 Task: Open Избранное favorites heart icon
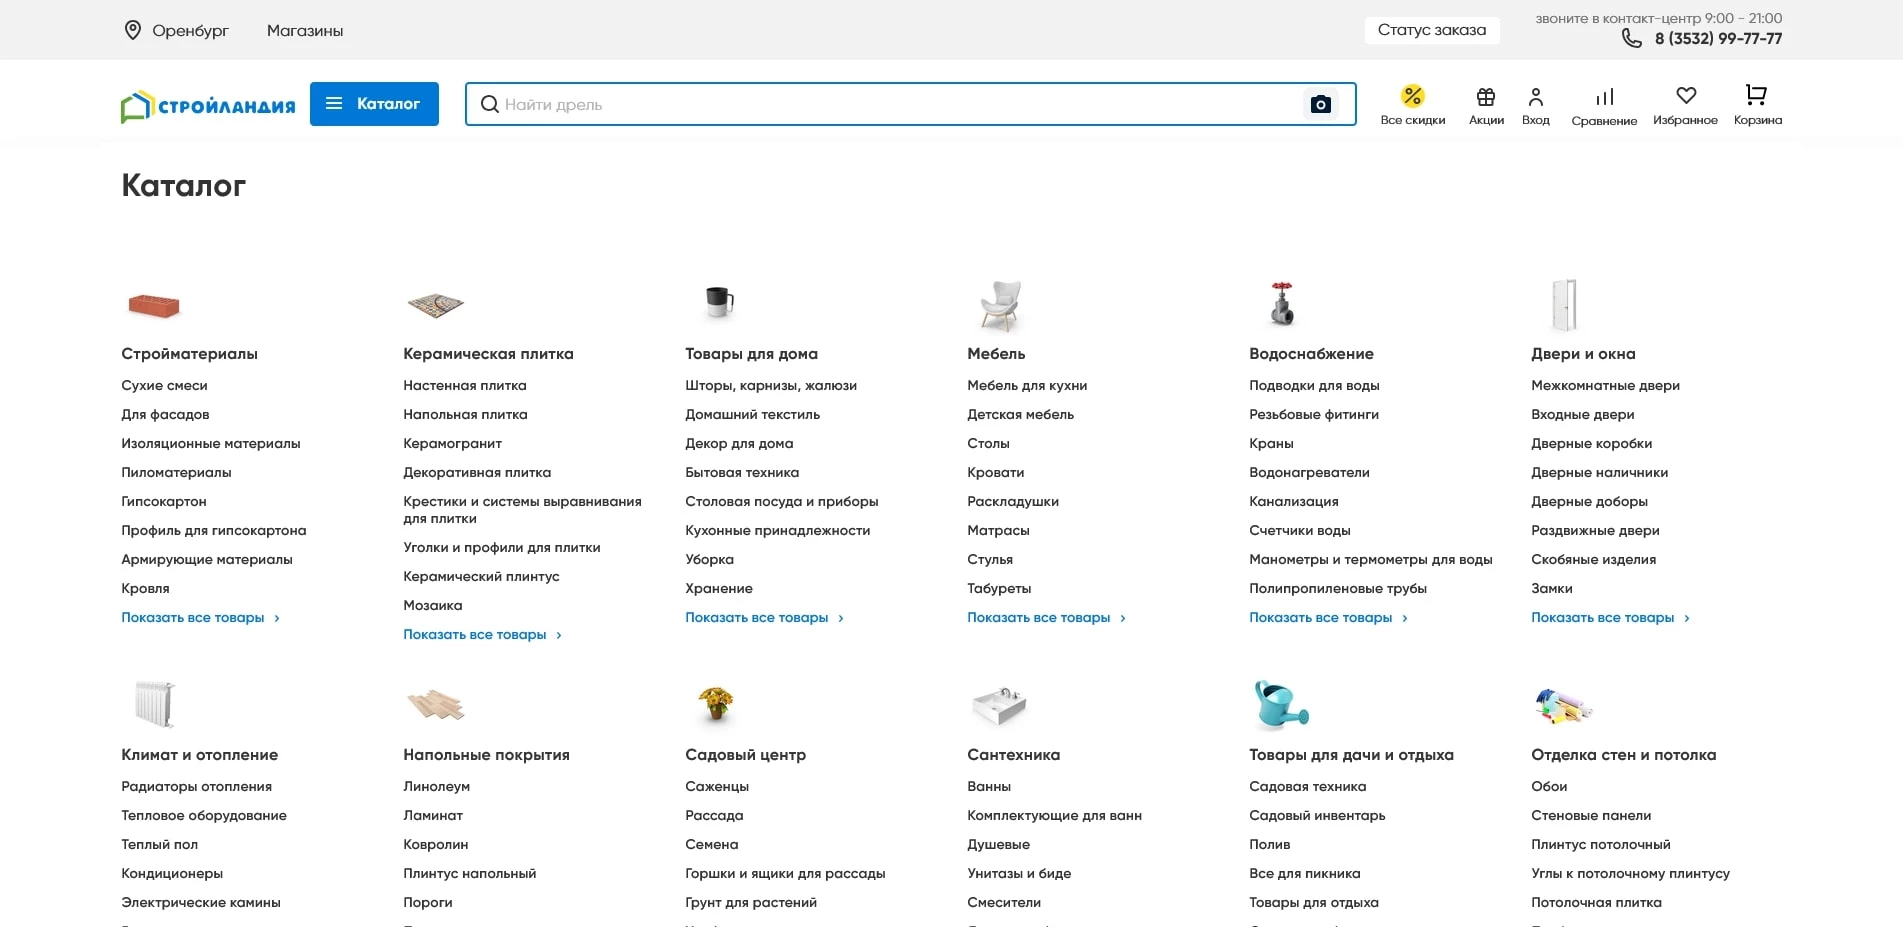pos(1685,96)
